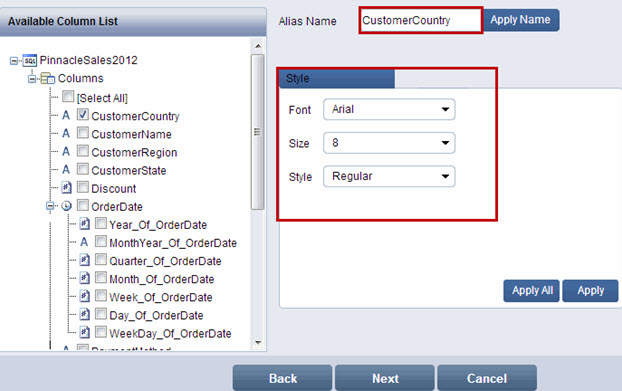Open the Font dropdown showing Arial

tap(389, 109)
